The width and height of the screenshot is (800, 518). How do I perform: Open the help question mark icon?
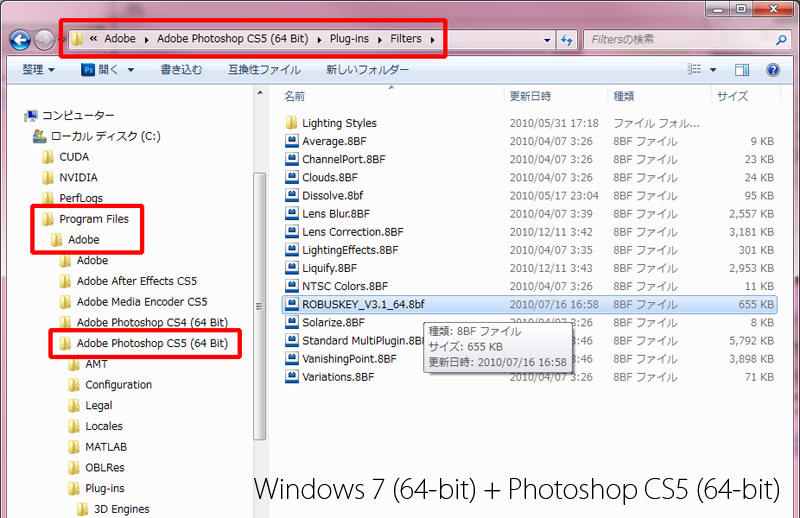click(x=773, y=70)
